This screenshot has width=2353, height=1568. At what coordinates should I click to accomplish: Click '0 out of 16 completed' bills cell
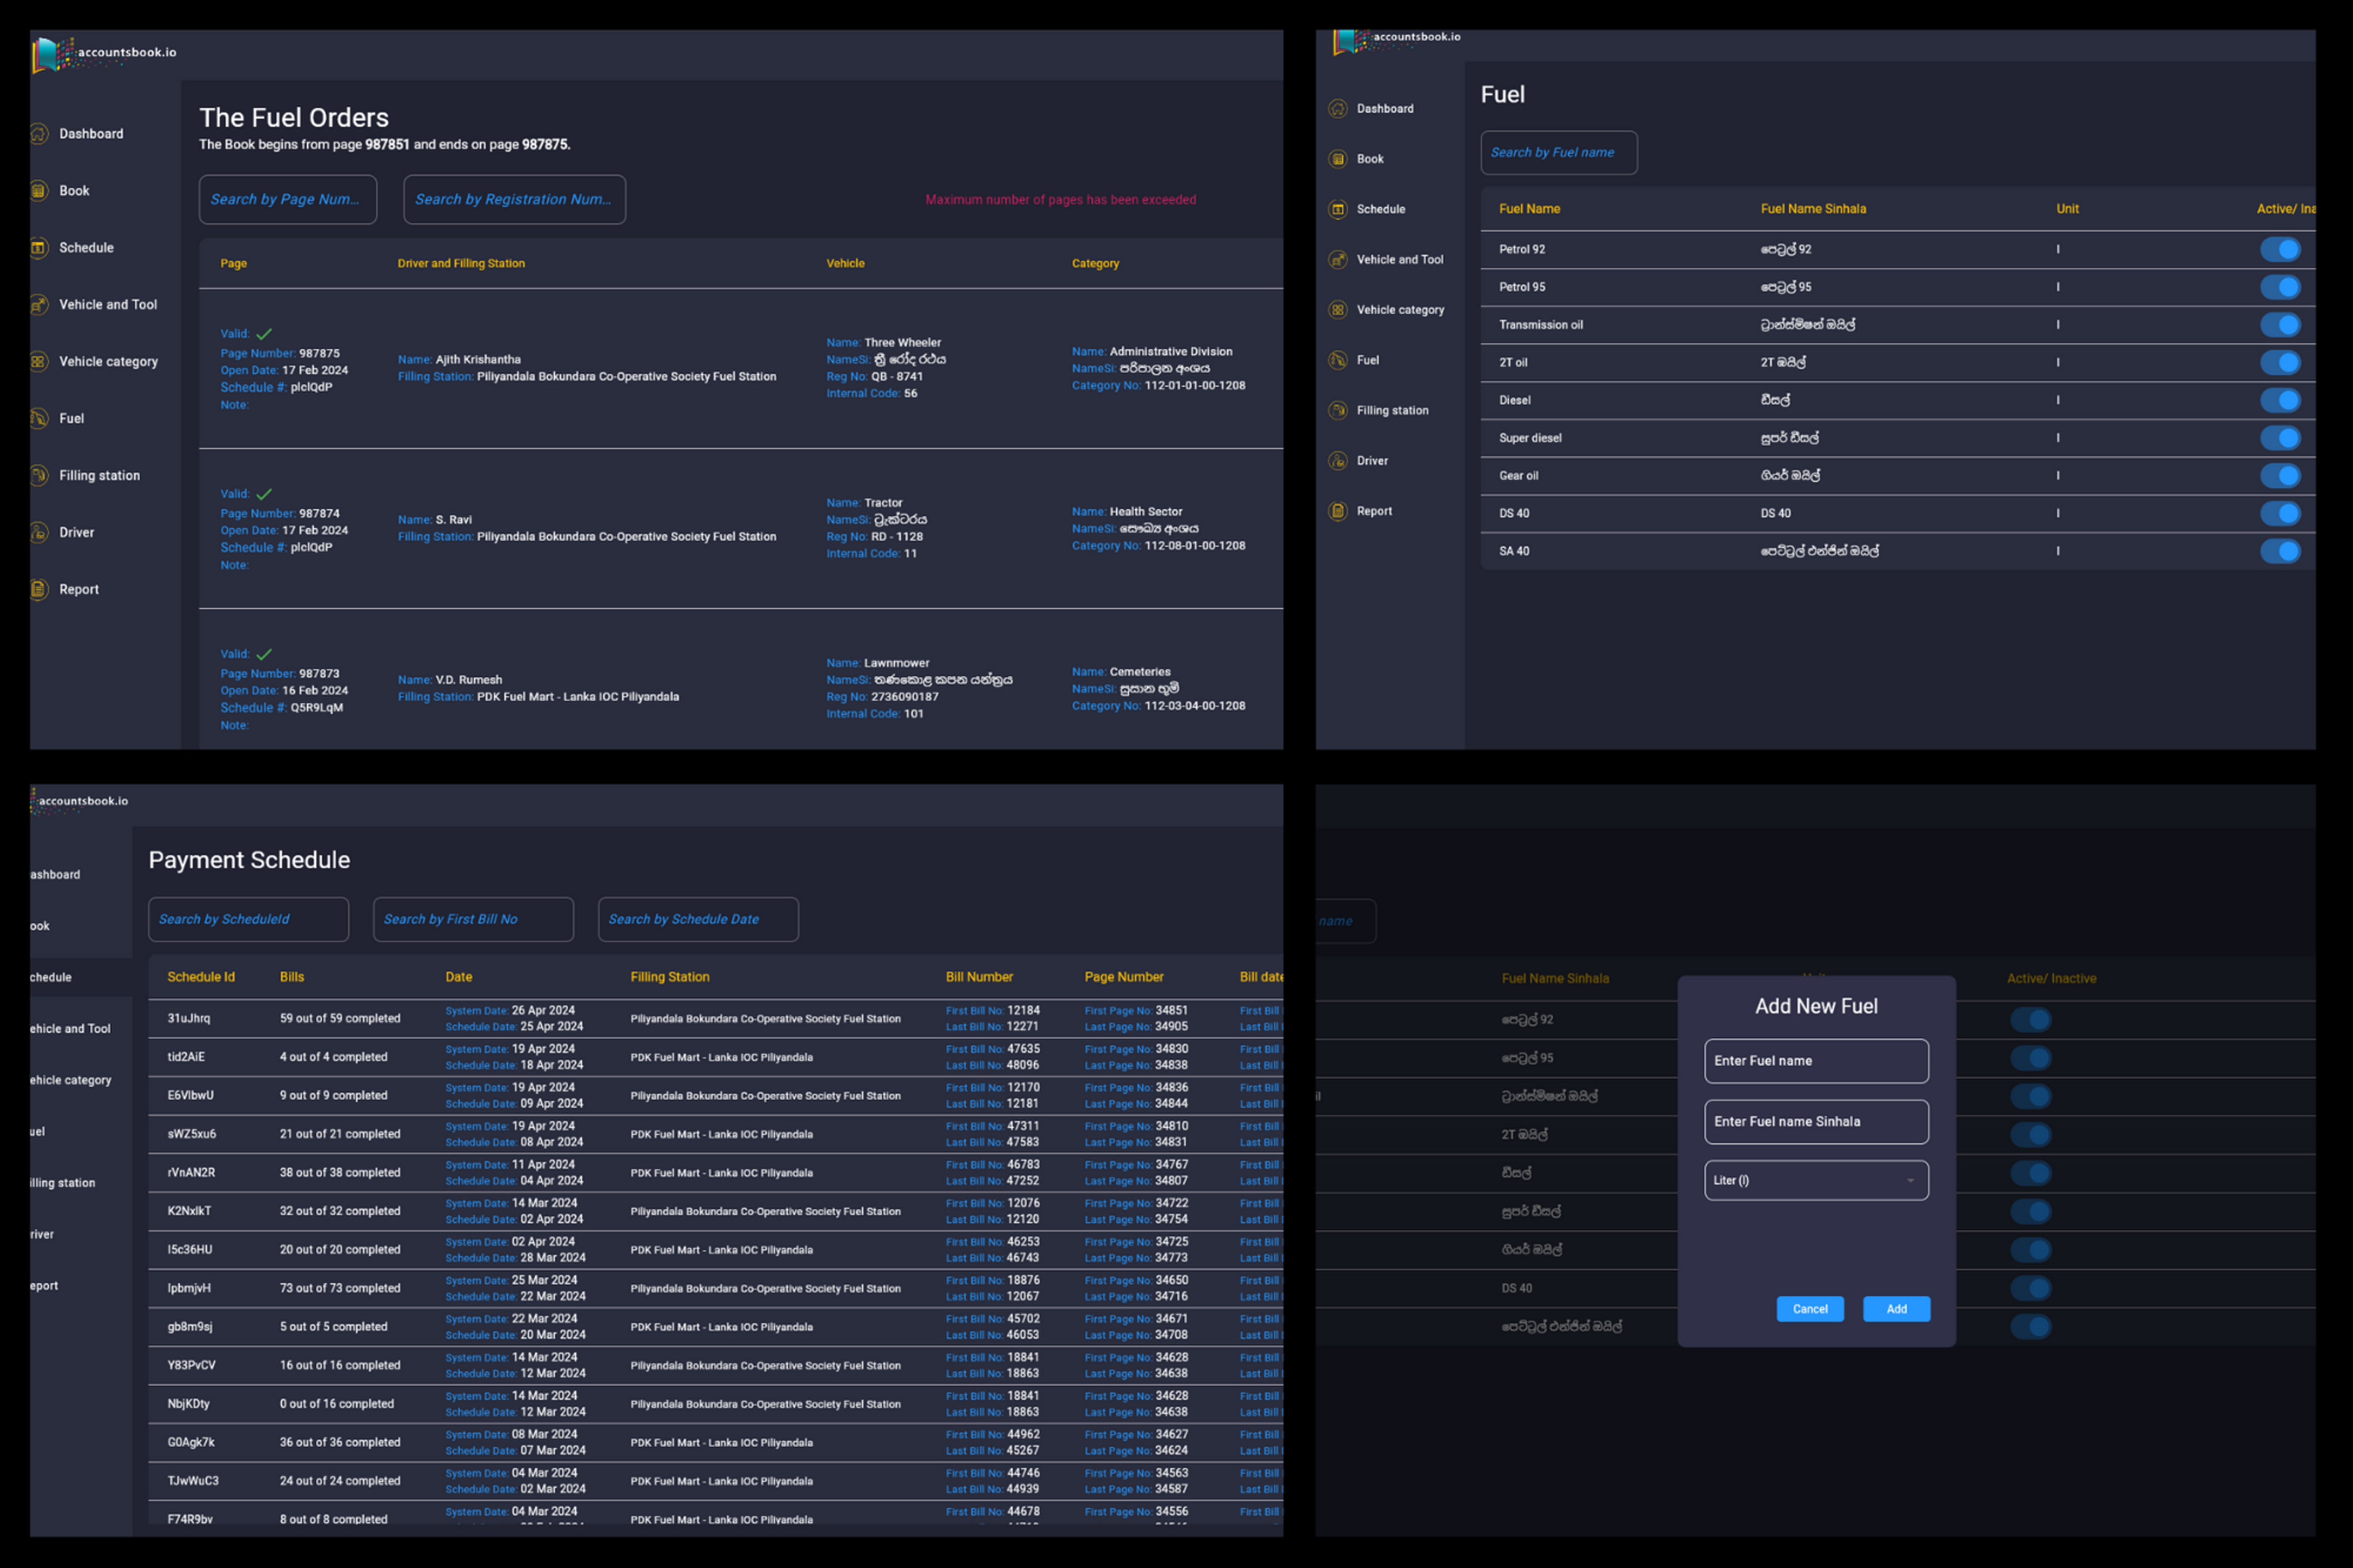[x=337, y=1404]
